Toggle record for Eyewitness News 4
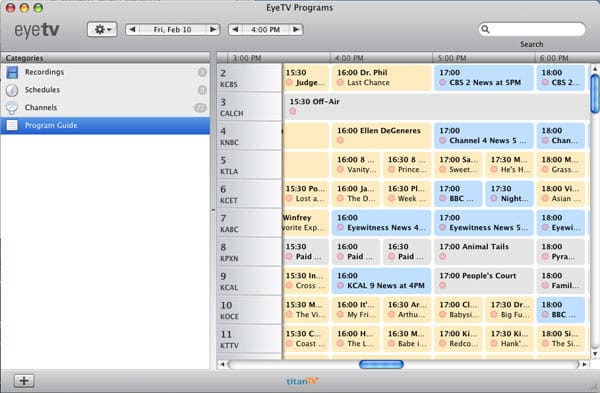 click(340, 227)
